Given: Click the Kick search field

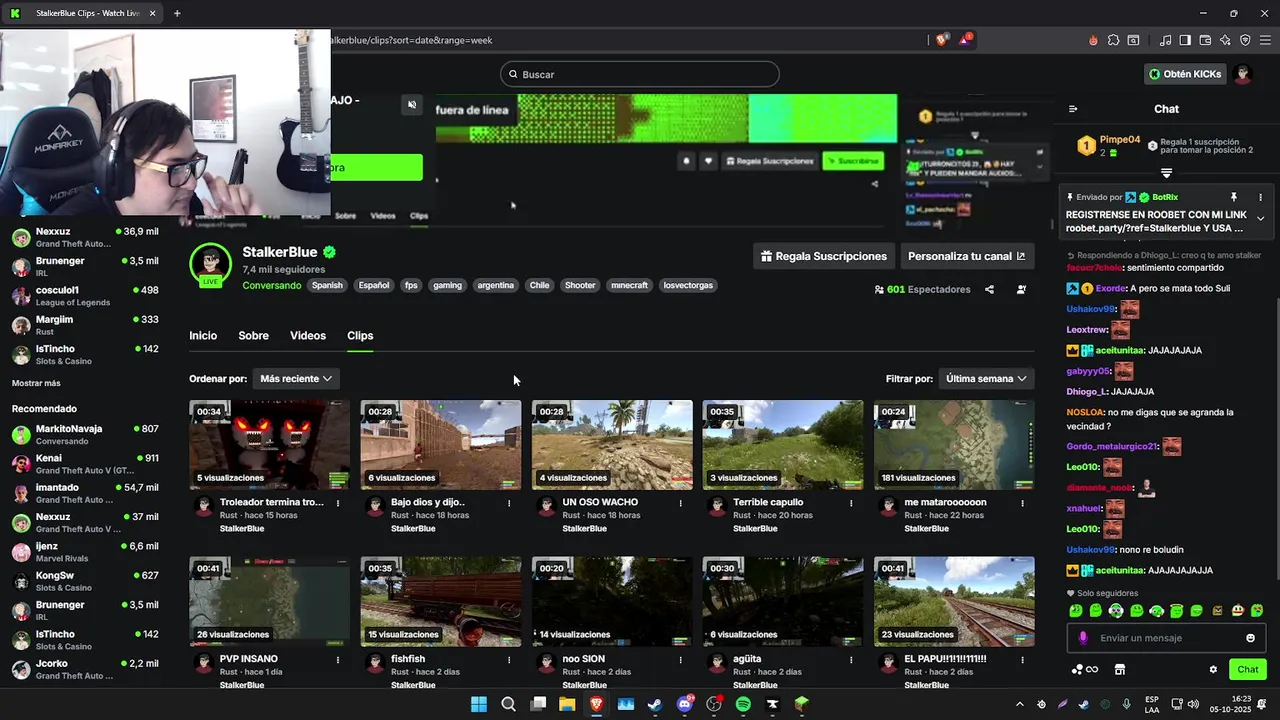Looking at the screenshot, I should point(640,74).
